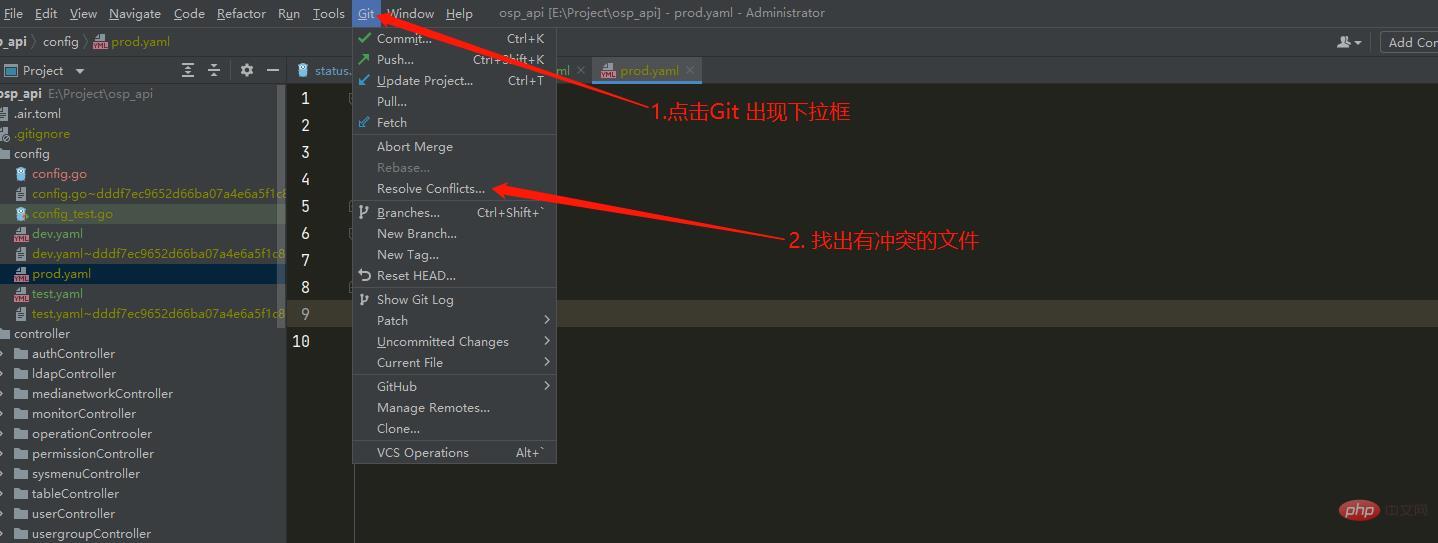Viewport: 1438px width, 543px height.
Task: Open the View menu
Action: pyautogui.click(x=83, y=13)
